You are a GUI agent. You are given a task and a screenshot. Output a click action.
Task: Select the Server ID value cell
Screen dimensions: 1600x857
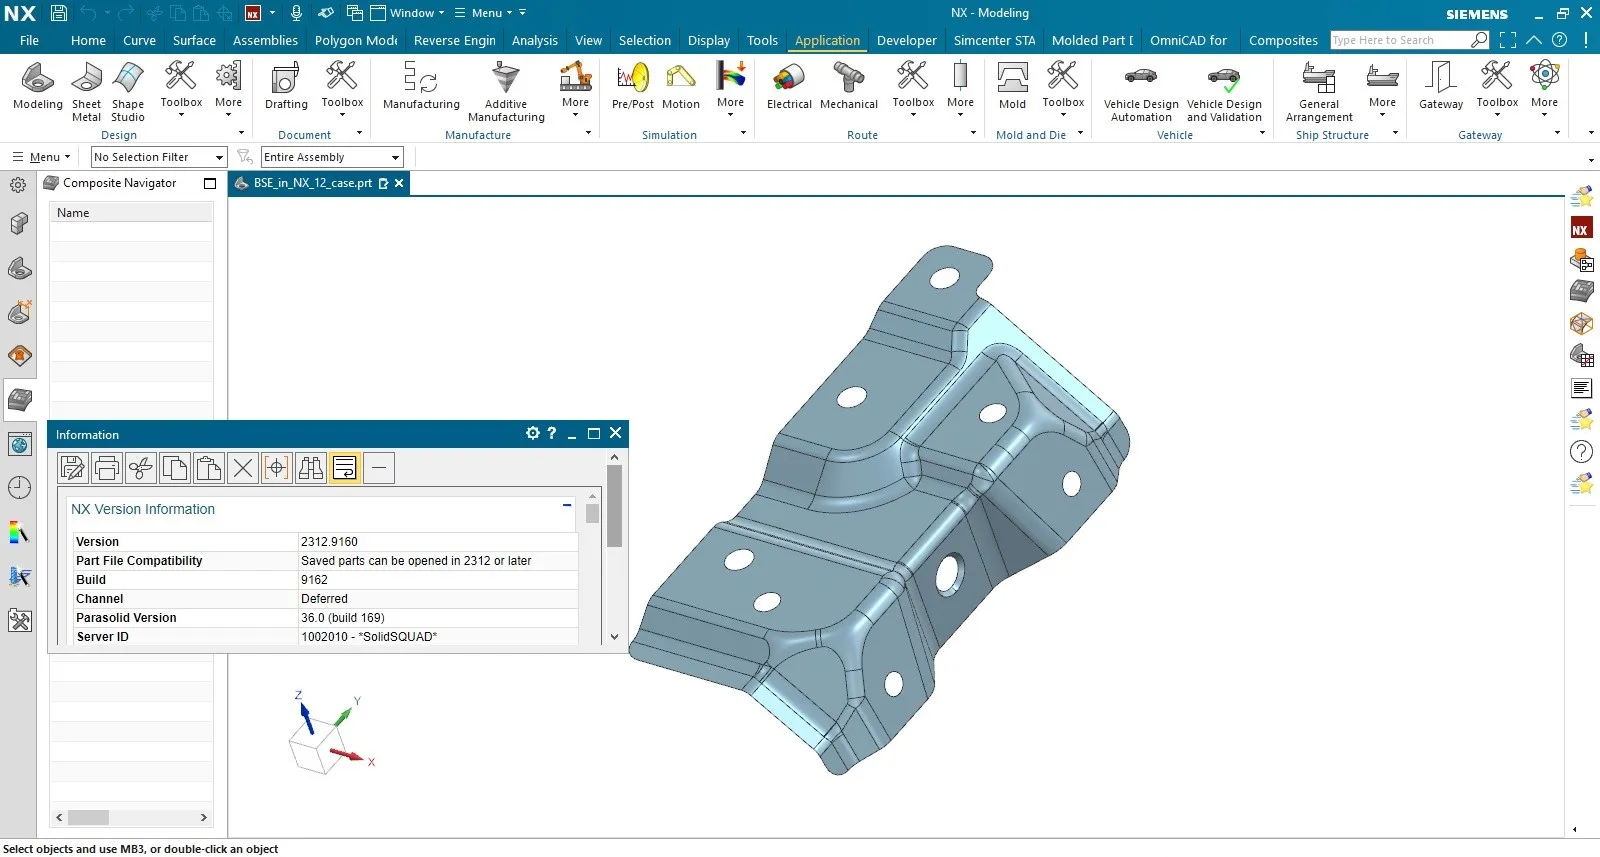(438, 637)
